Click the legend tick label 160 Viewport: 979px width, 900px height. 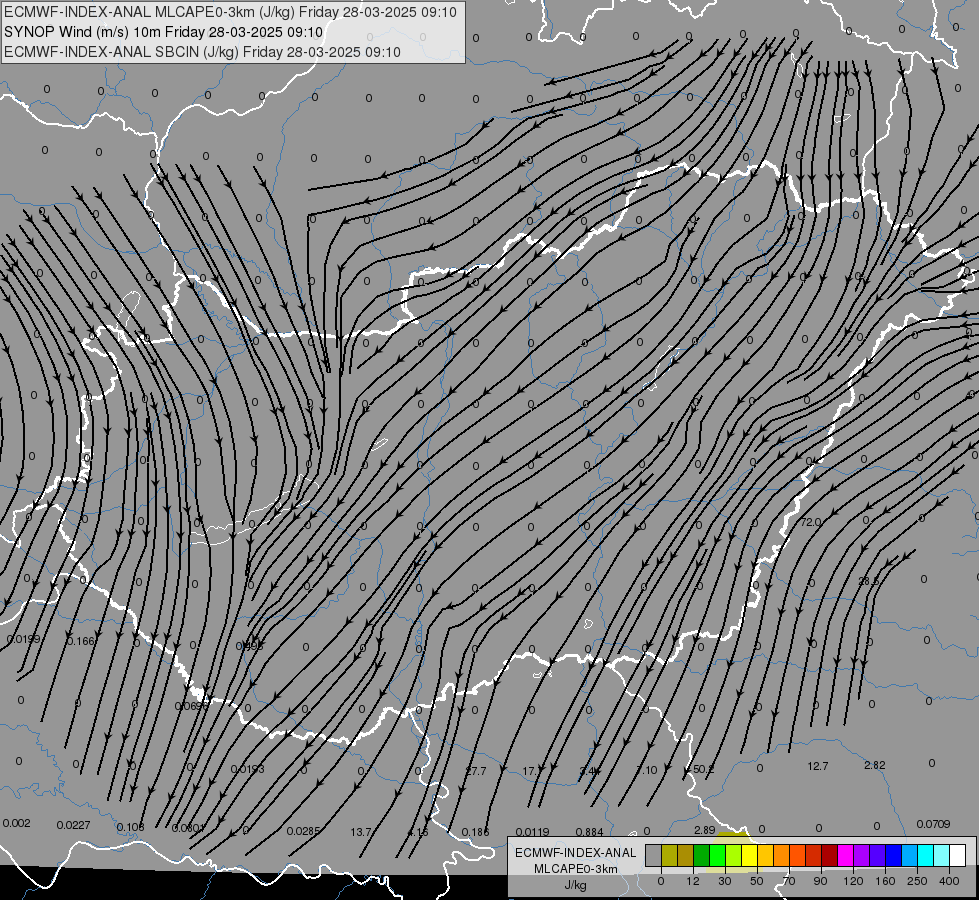tap(885, 881)
